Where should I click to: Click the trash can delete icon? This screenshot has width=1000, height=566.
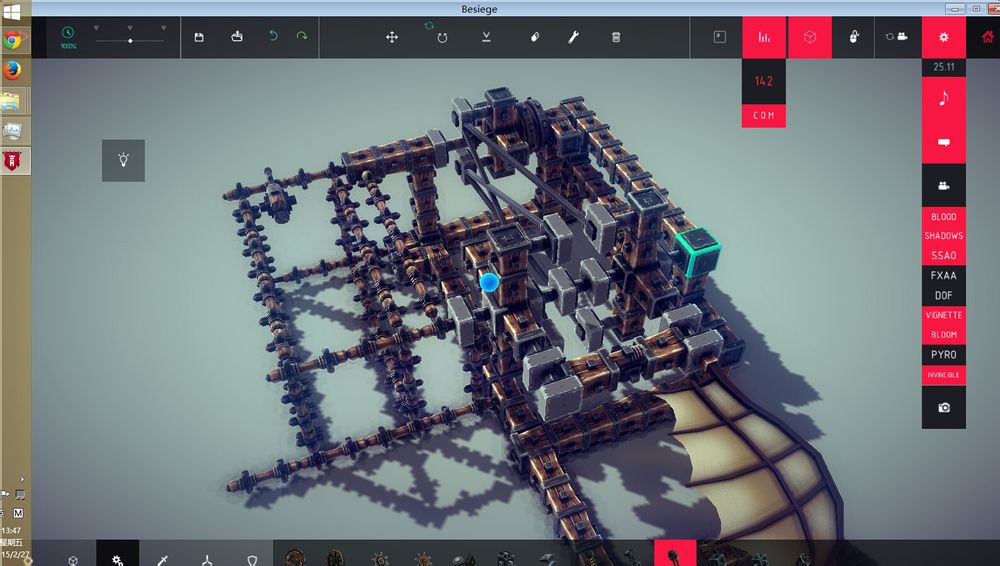click(x=616, y=37)
